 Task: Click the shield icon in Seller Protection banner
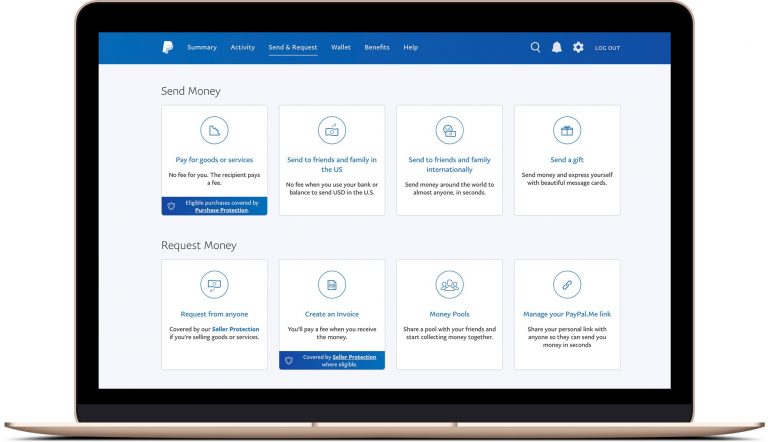289,361
